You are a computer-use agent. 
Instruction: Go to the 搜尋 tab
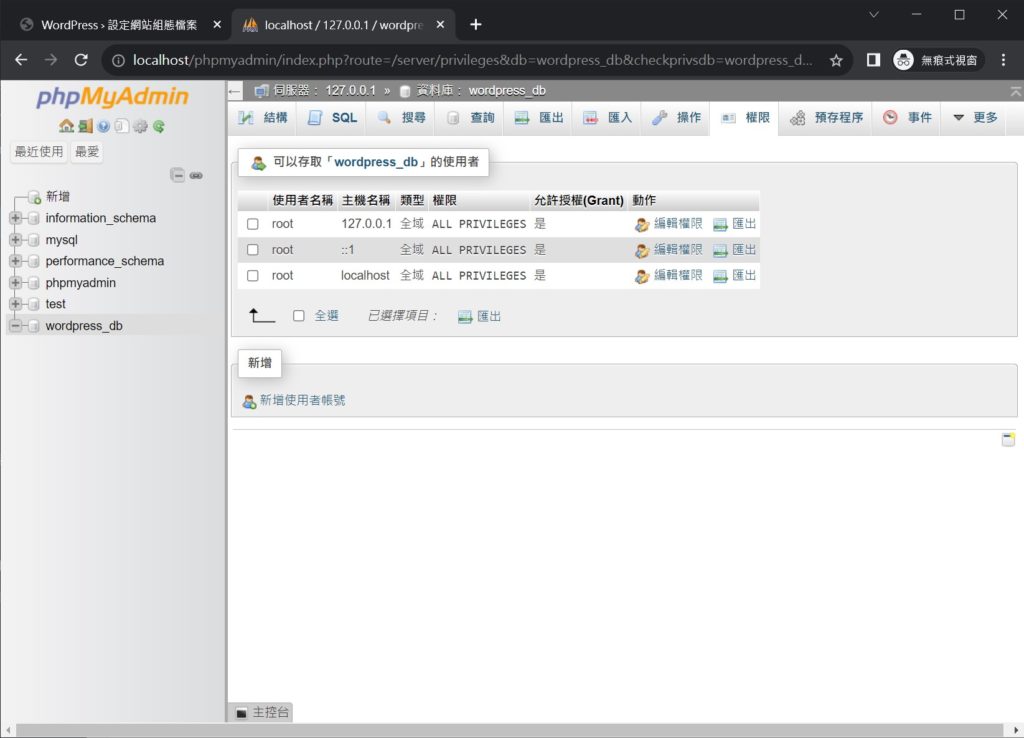pos(401,118)
